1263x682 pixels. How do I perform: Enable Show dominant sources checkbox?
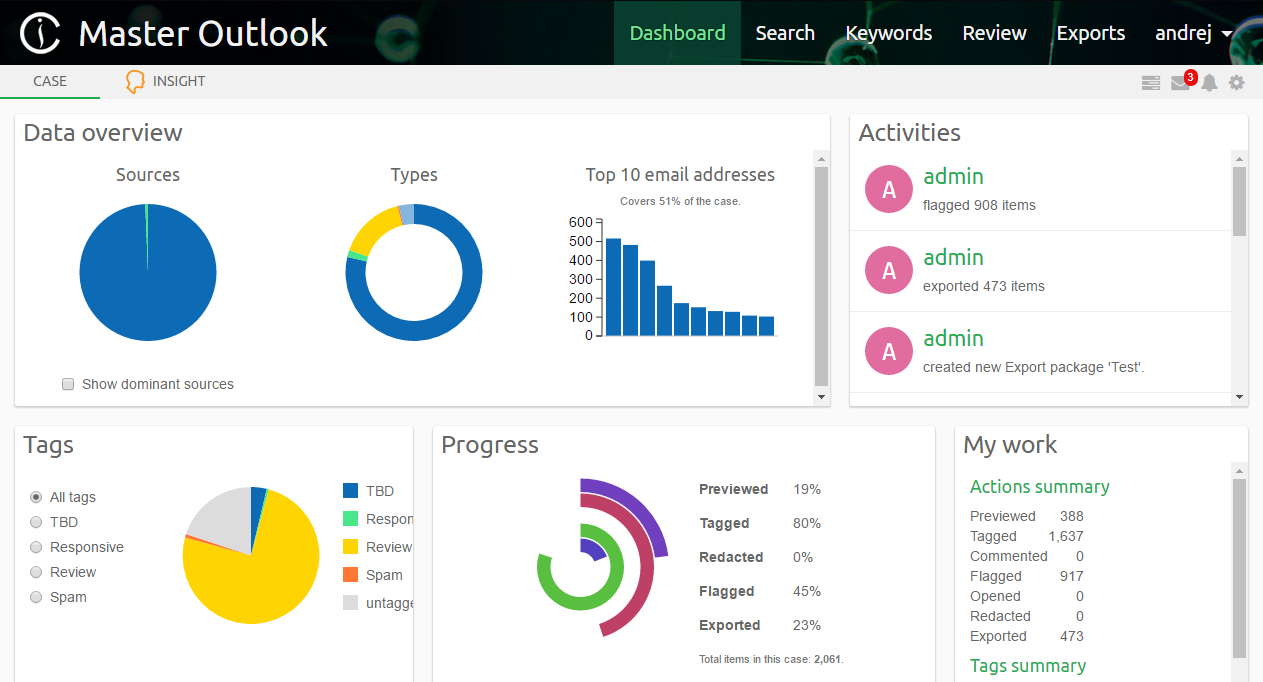pyautogui.click(x=68, y=384)
